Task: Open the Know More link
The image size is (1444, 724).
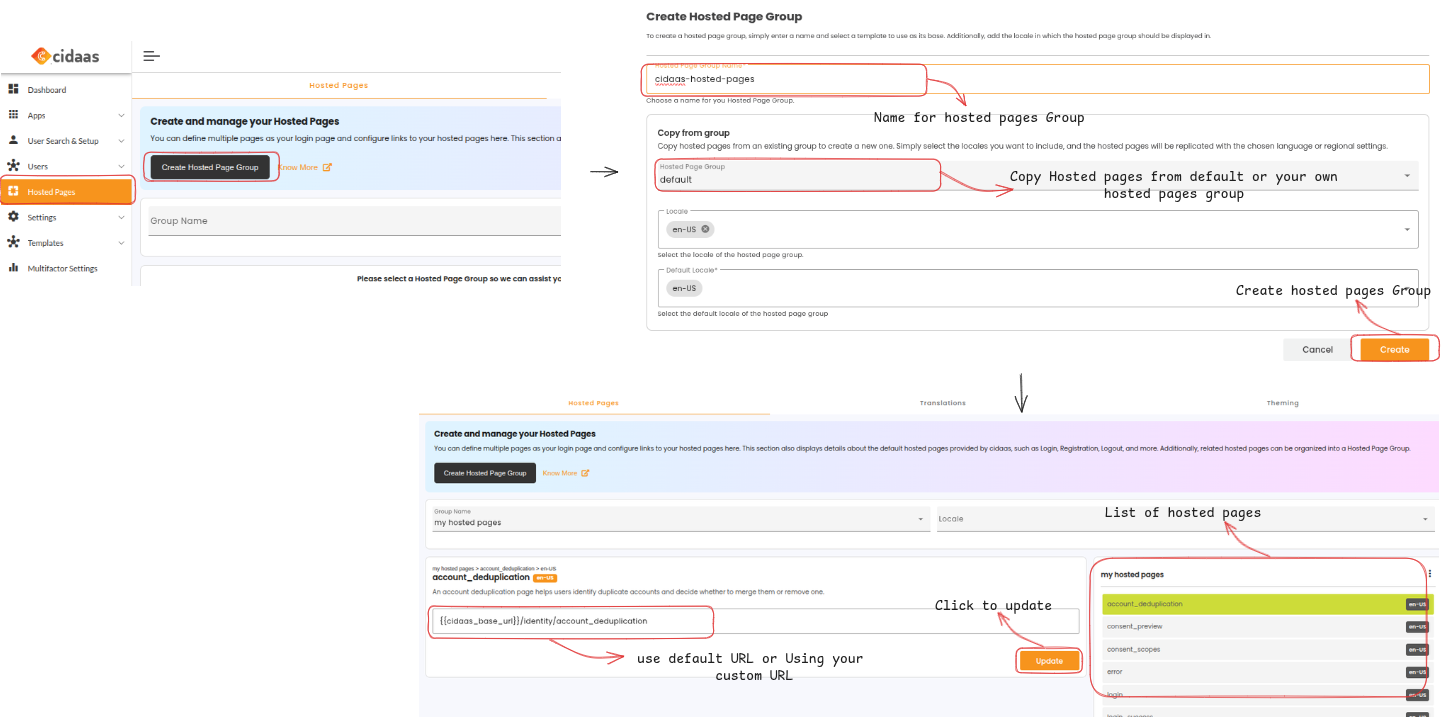Action: [301, 167]
